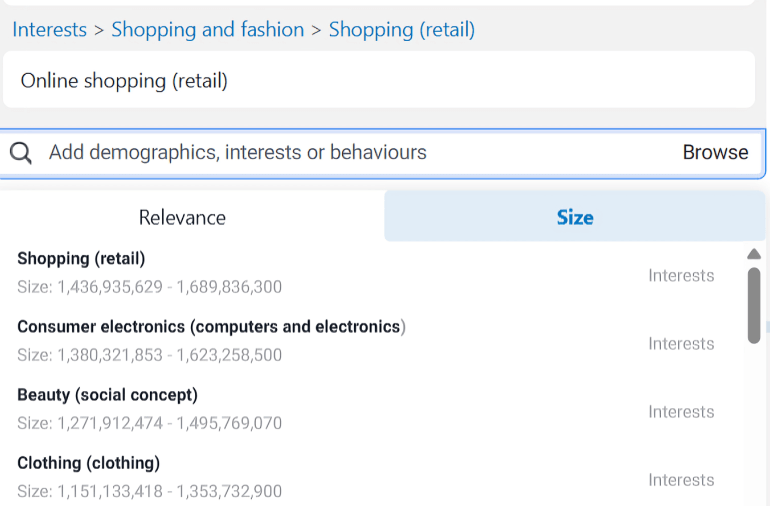Select the Online shopping (retail) entry

(124, 81)
